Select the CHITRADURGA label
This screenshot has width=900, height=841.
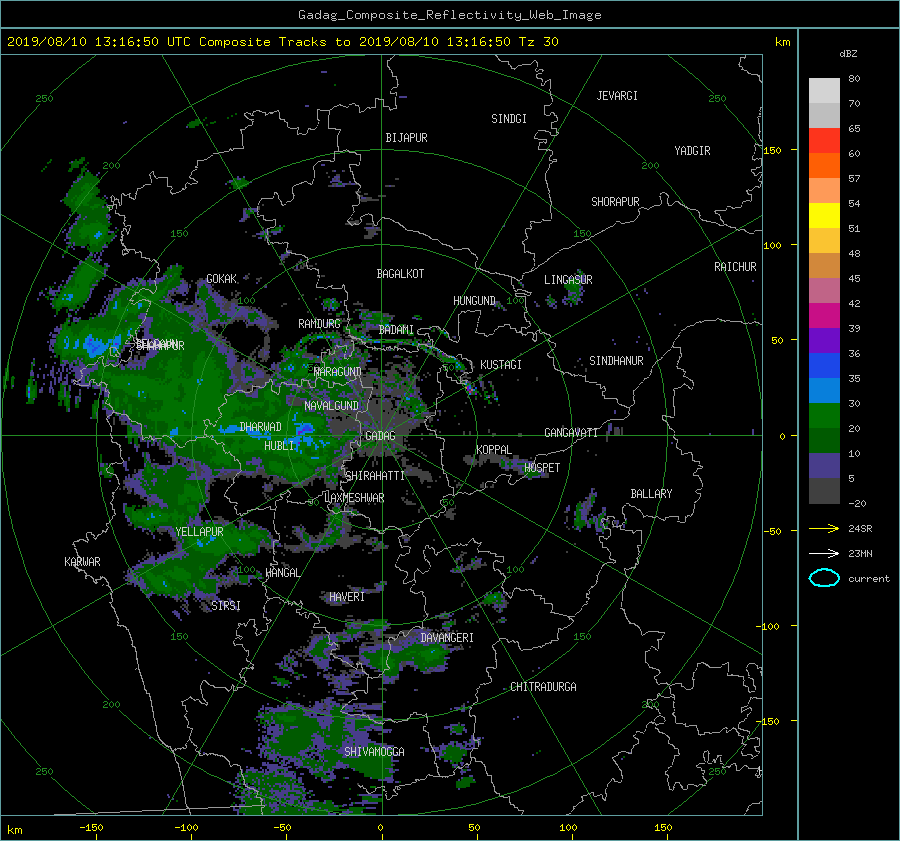543,687
